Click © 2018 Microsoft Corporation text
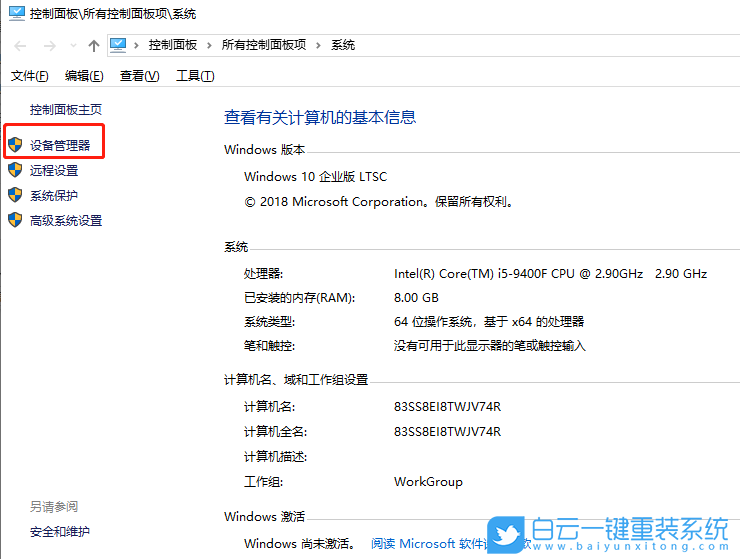740x559 pixels. pyautogui.click(x=378, y=202)
